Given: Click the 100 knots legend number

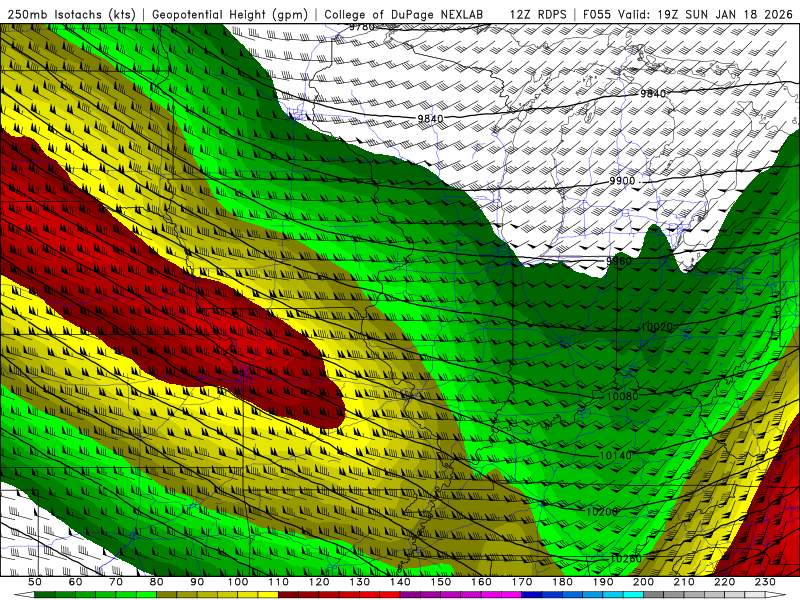Looking at the screenshot, I should click(238, 582).
